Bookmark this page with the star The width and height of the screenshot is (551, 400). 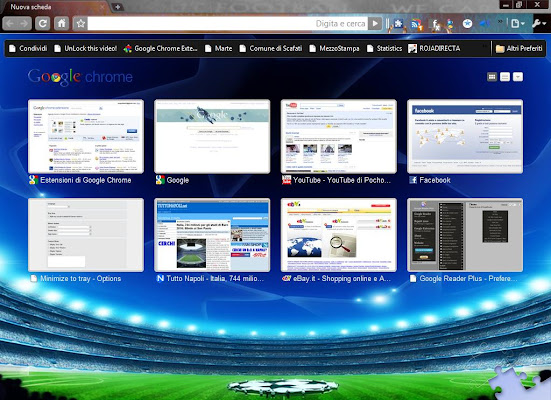80,24
